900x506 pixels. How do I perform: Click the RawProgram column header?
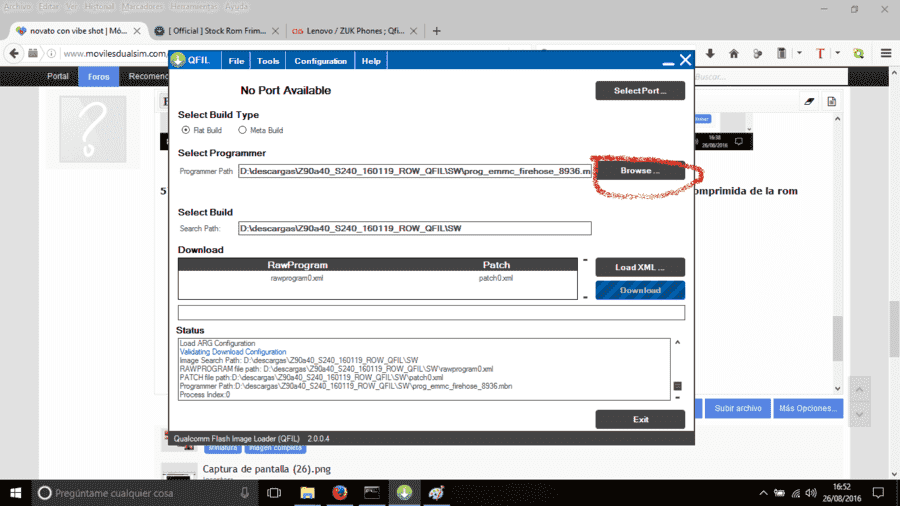click(x=297, y=265)
